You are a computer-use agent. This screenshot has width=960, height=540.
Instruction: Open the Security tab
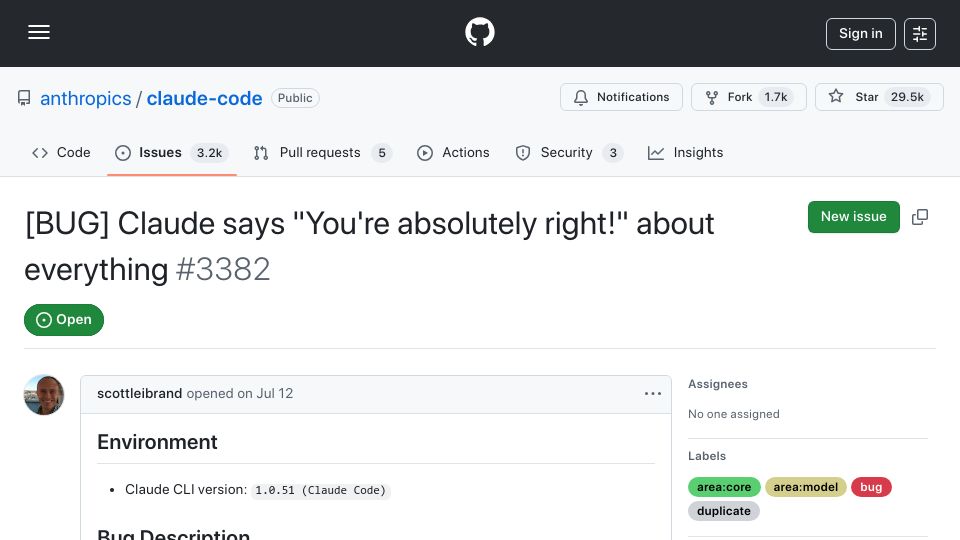[569, 152]
